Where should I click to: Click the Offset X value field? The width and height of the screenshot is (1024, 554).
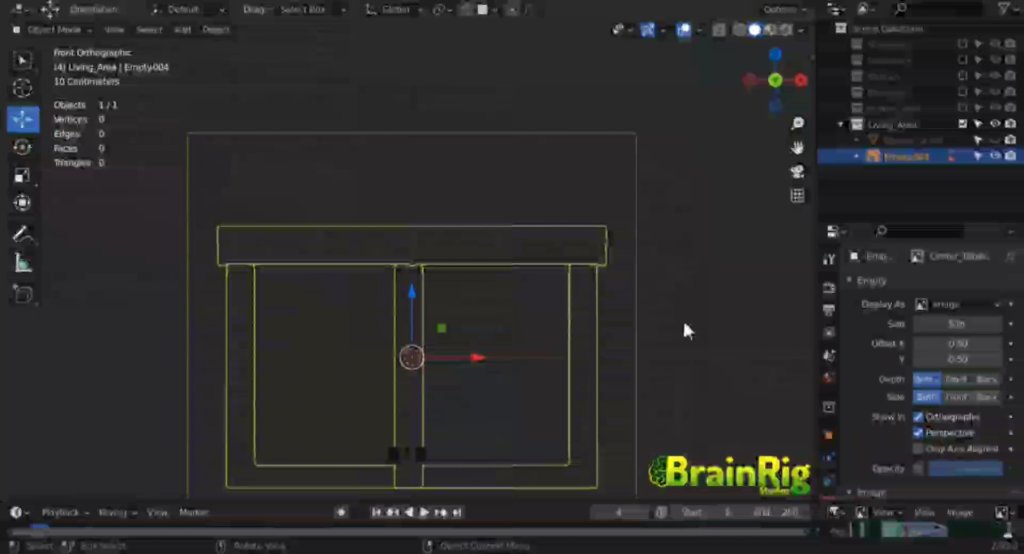[957, 344]
